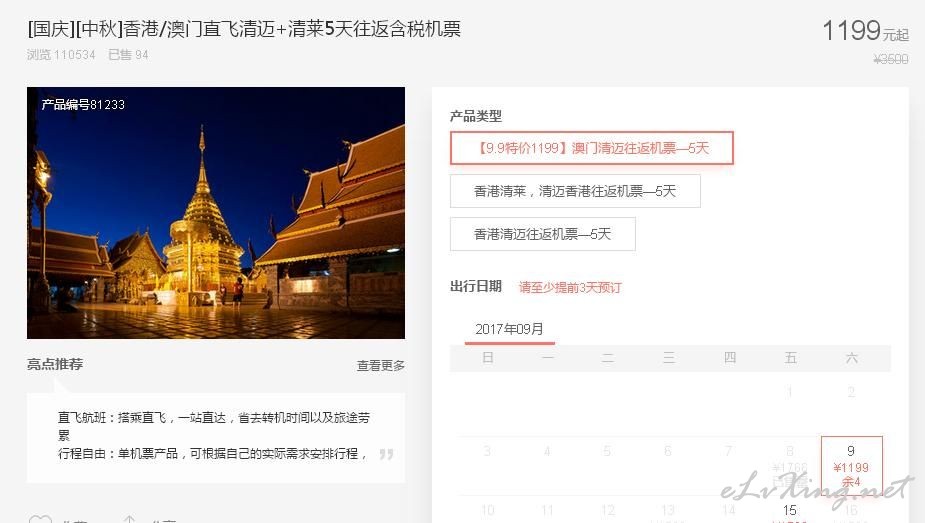Viewport: 925px width, 523px height.
Task: Click the 日 weekday column header
Action: (488, 358)
